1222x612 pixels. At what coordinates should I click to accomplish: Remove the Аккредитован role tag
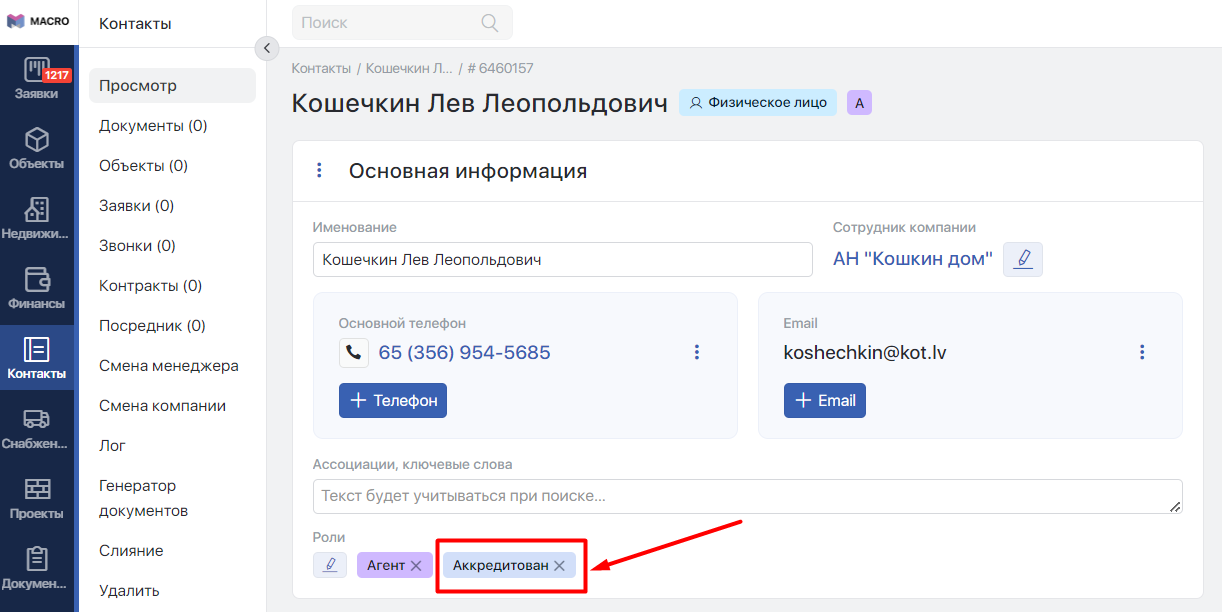pyautogui.click(x=560, y=566)
